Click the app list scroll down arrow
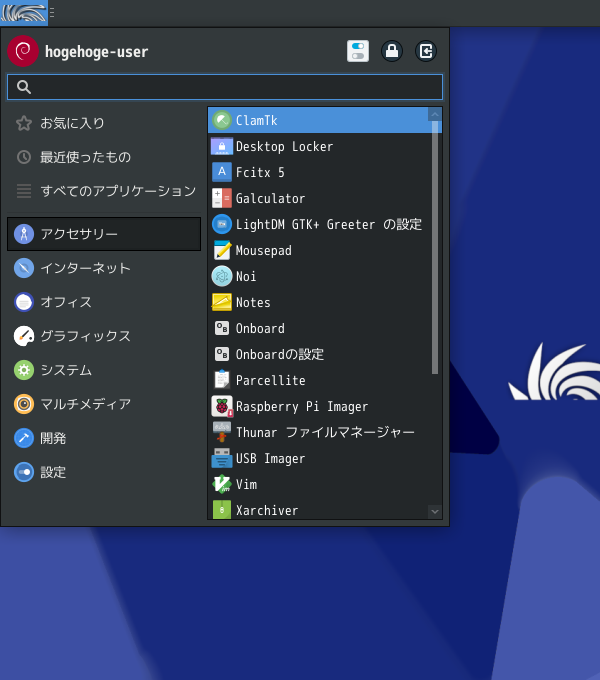The height and width of the screenshot is (680, 600). point(435,512)
